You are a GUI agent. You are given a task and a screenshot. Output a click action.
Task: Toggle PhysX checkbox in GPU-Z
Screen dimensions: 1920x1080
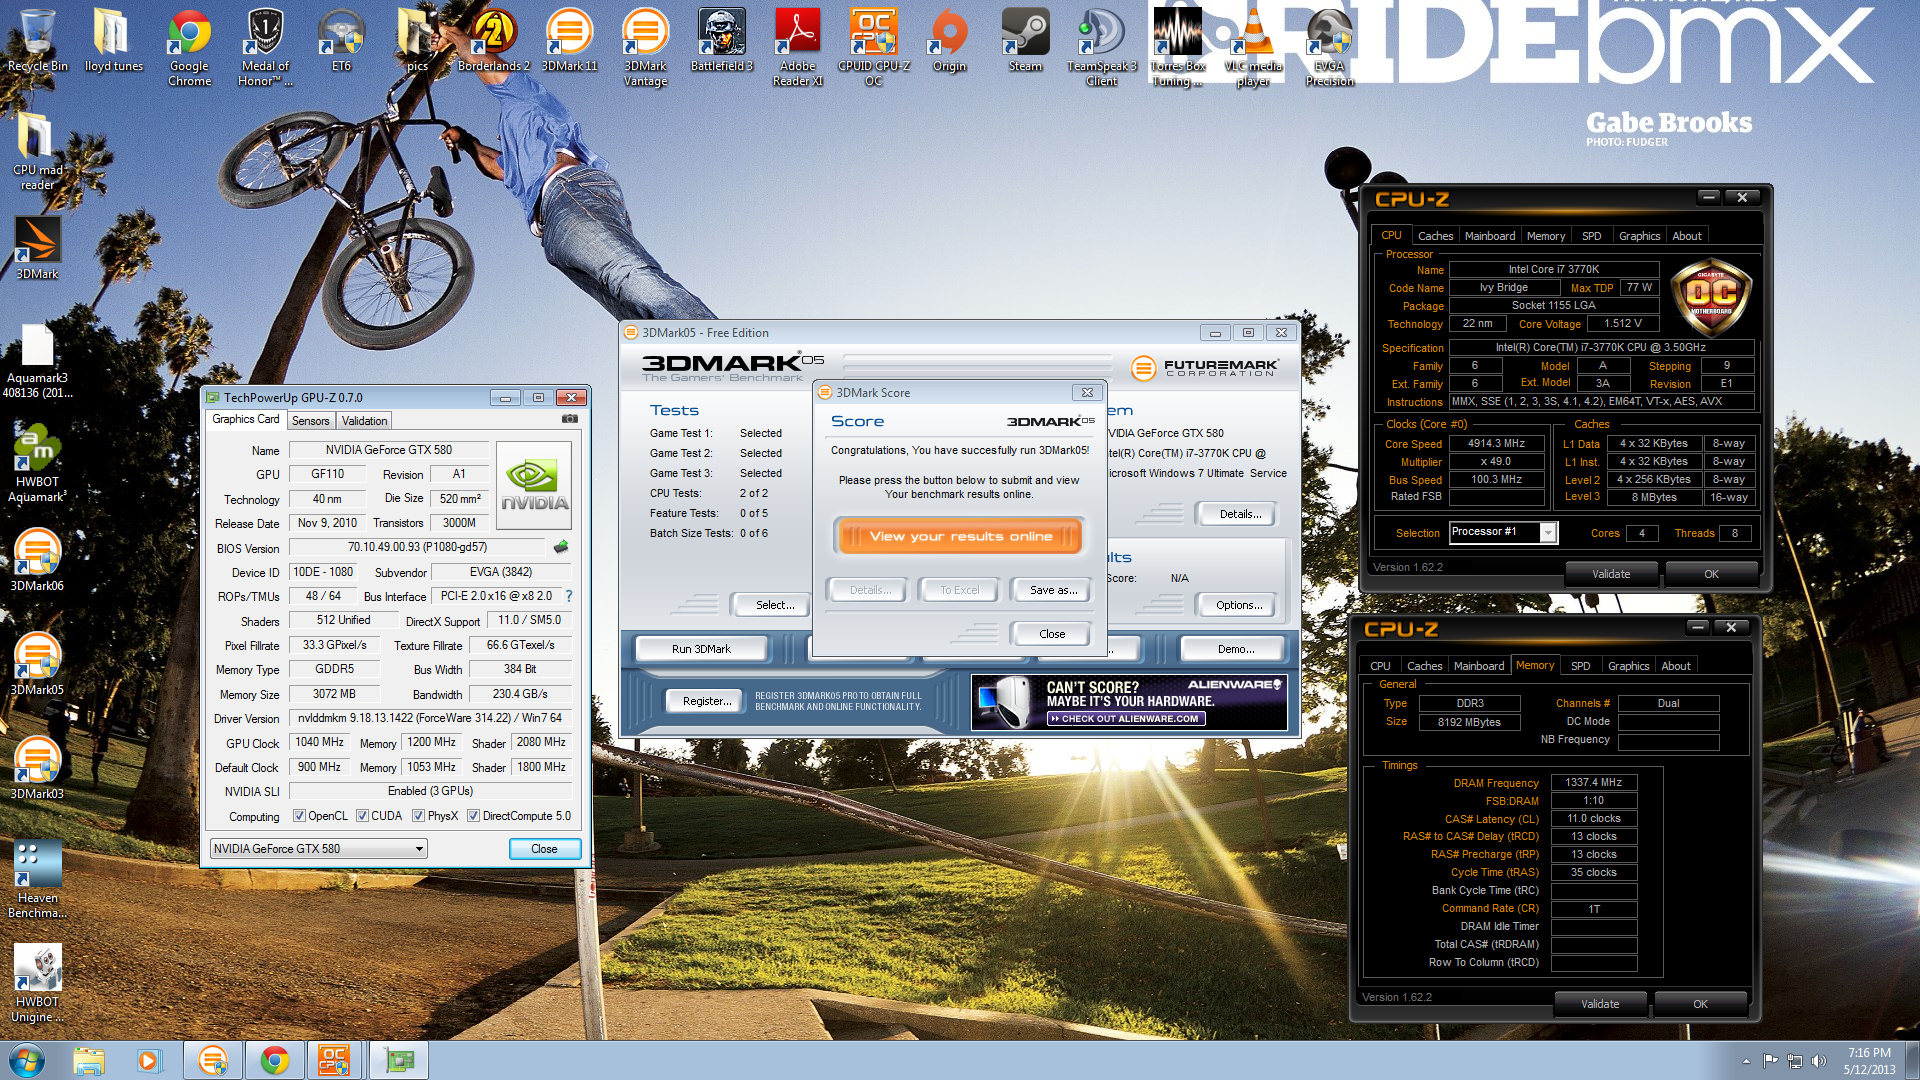pyautogui.click(x=418, y=816)
